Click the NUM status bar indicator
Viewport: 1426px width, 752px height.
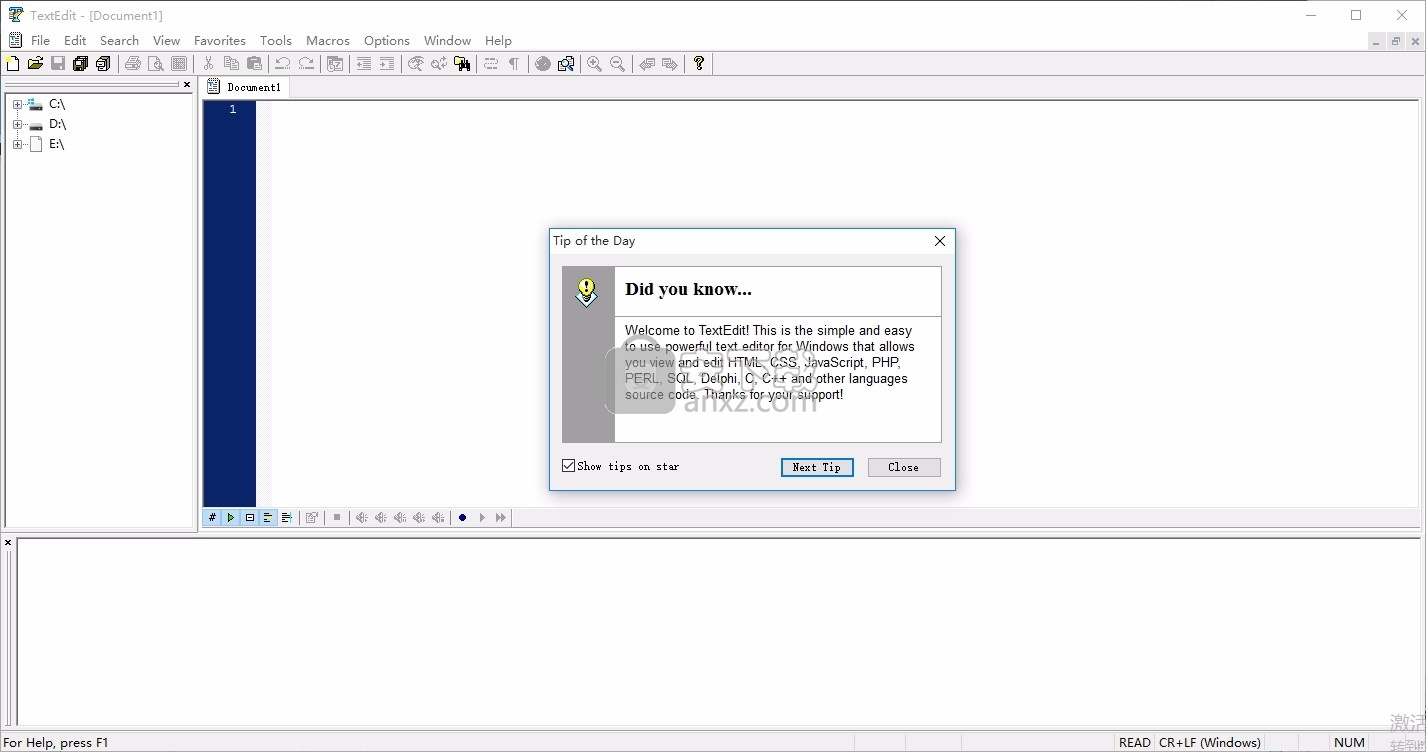(1349, 743)
